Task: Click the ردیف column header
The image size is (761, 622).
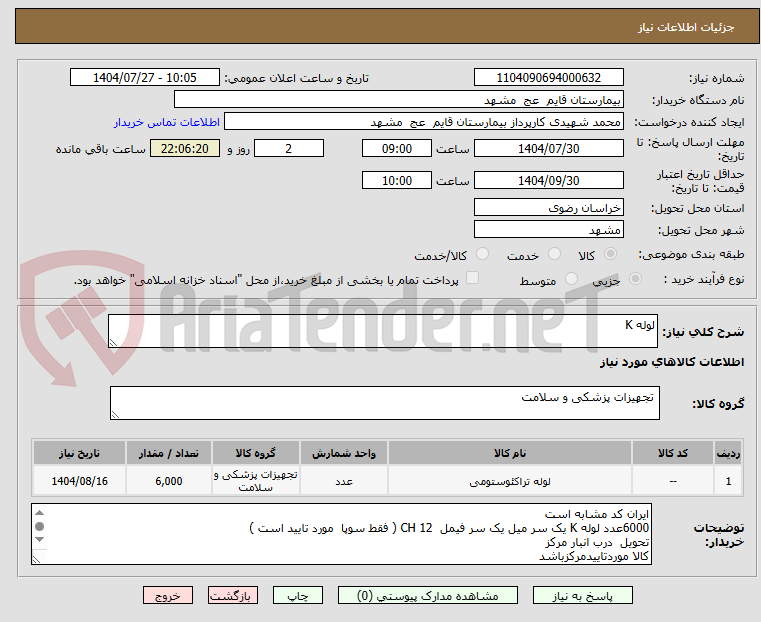Action: [x=728, y=453]
